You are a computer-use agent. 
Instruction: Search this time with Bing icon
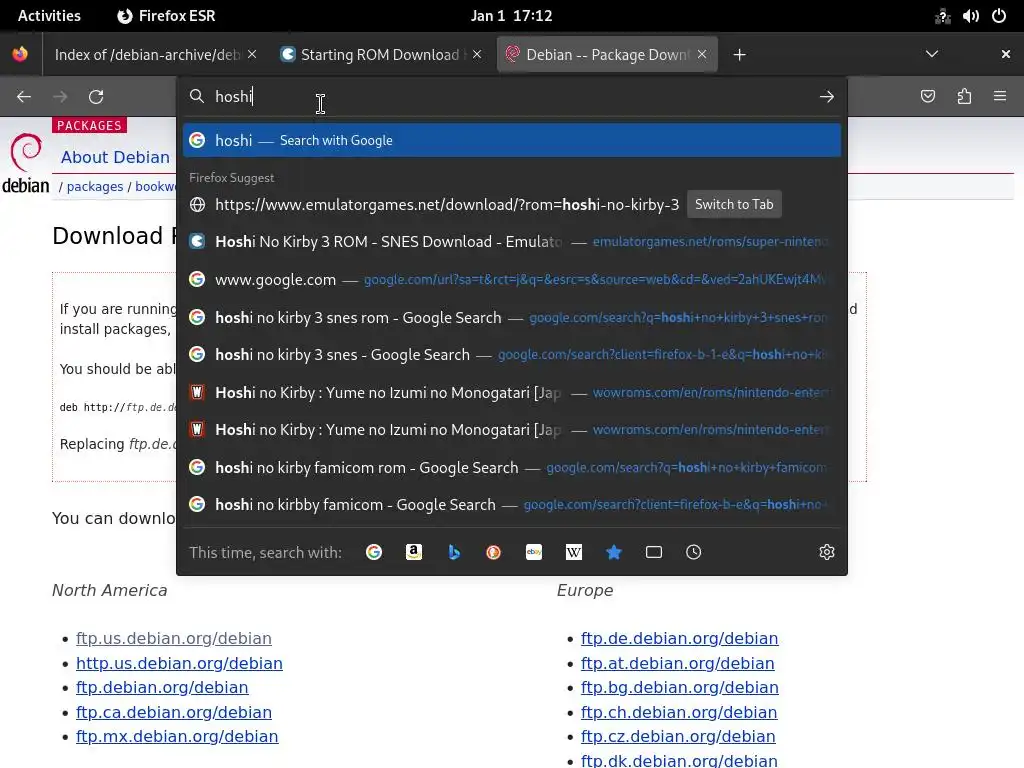click(x=454, y=552)
